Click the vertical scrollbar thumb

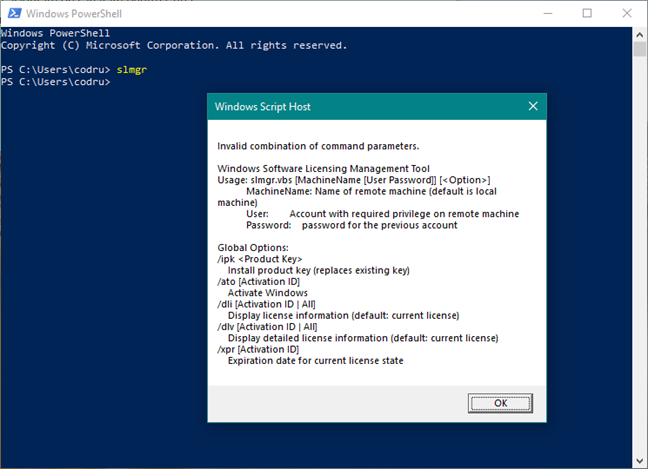click(640, 50)
